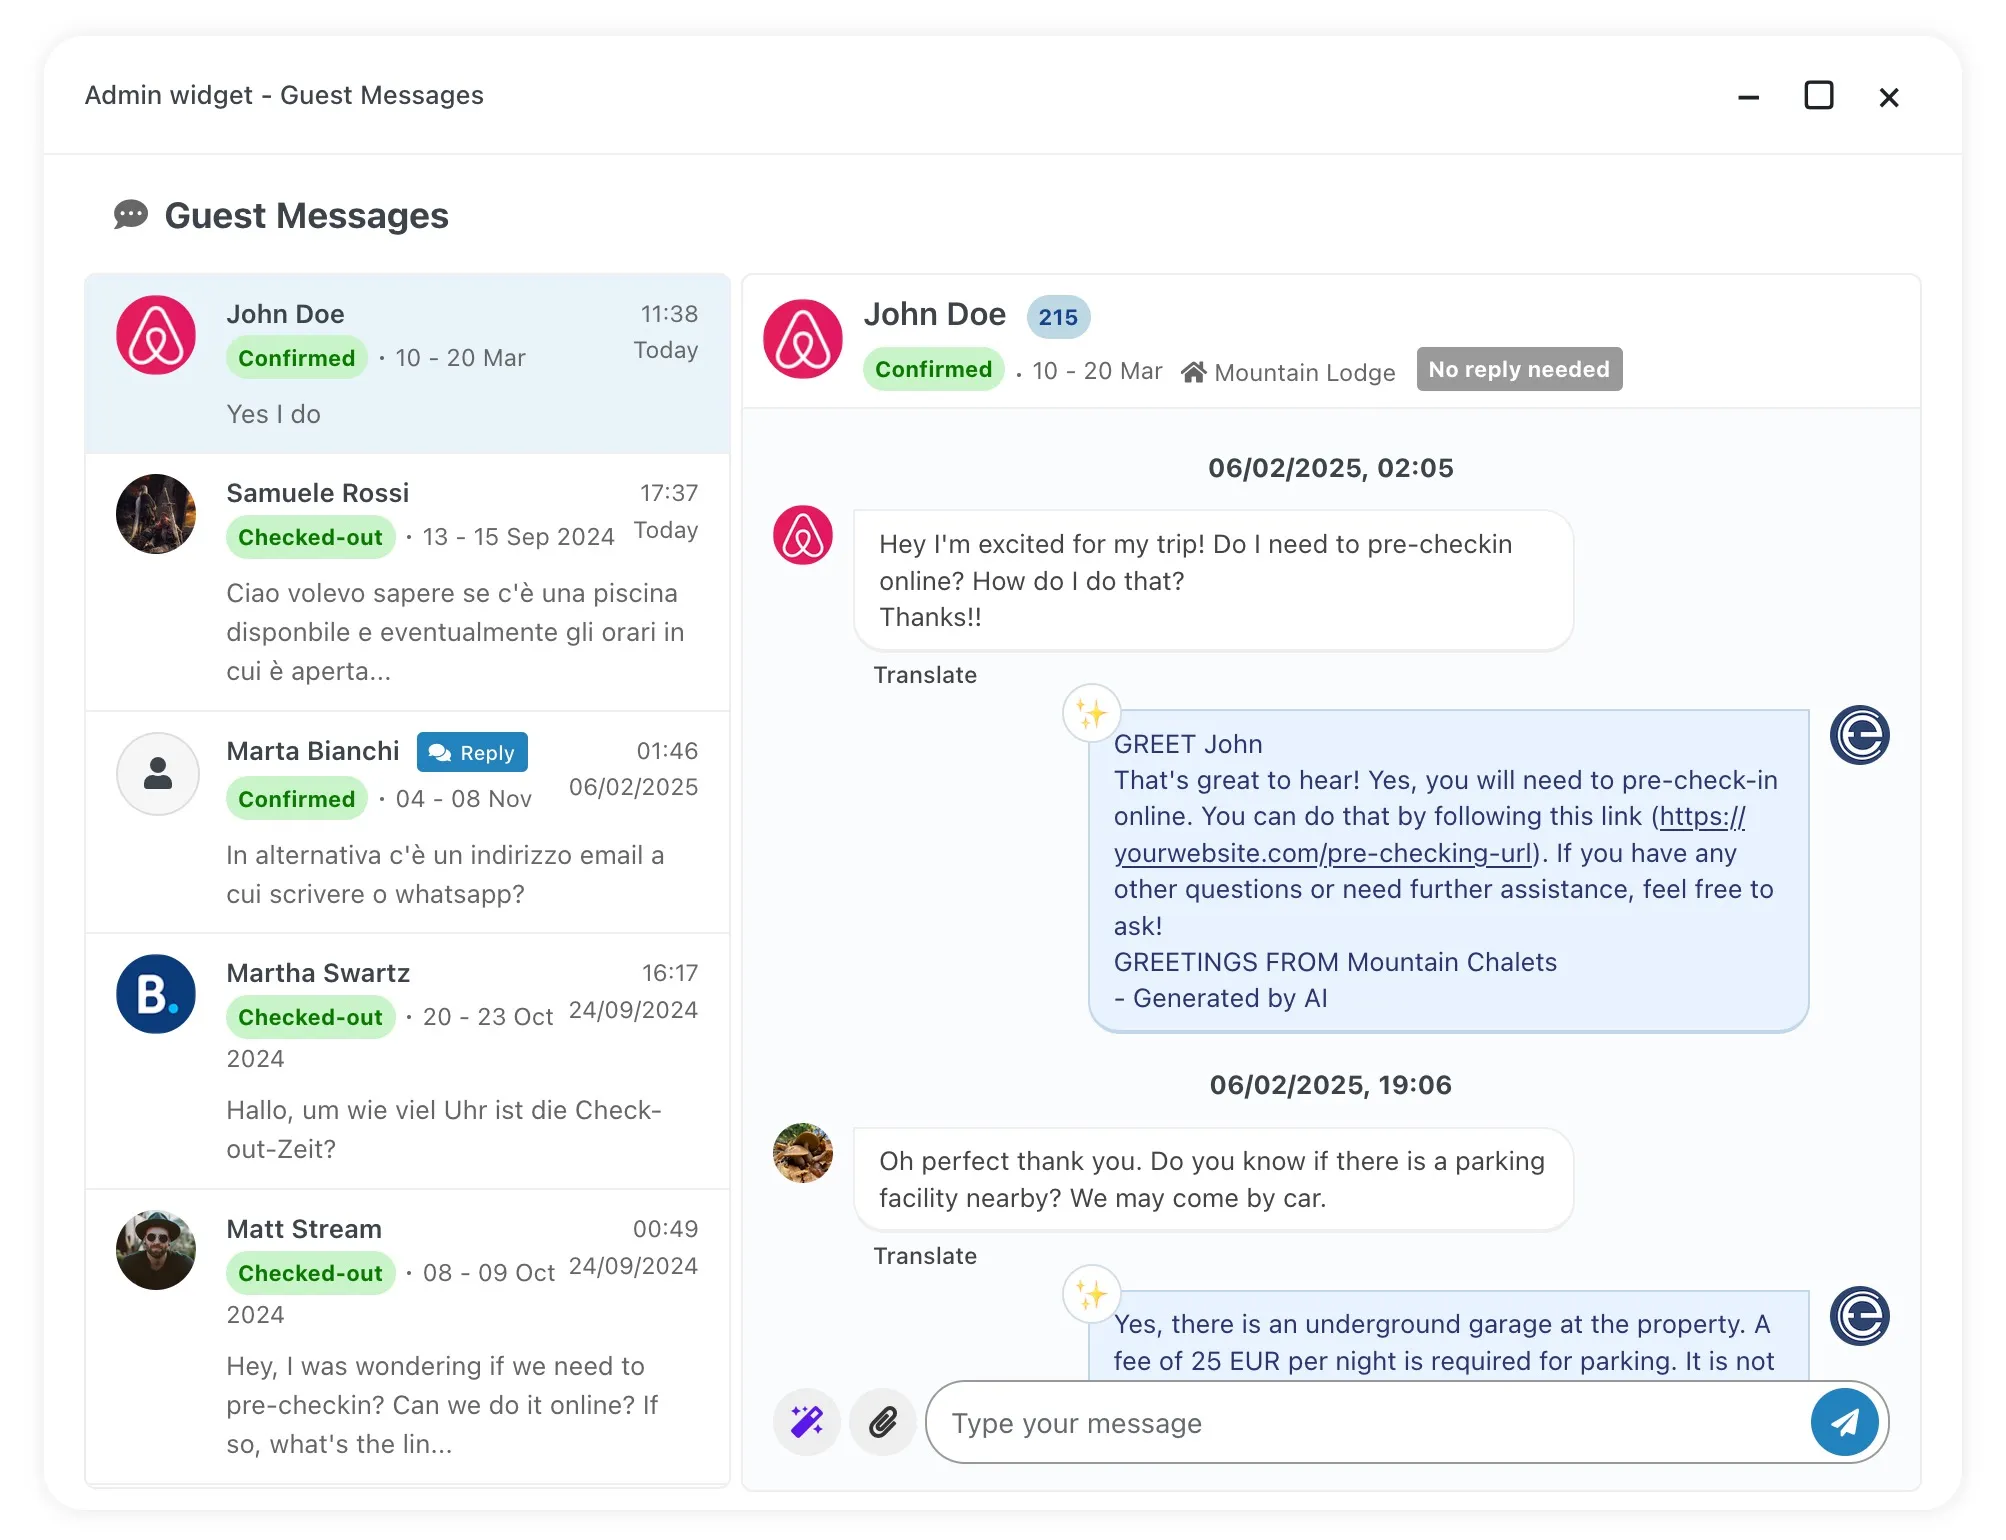
Task: Click the Guest Messages speech bubble icon
Action: tap(131, 215)
